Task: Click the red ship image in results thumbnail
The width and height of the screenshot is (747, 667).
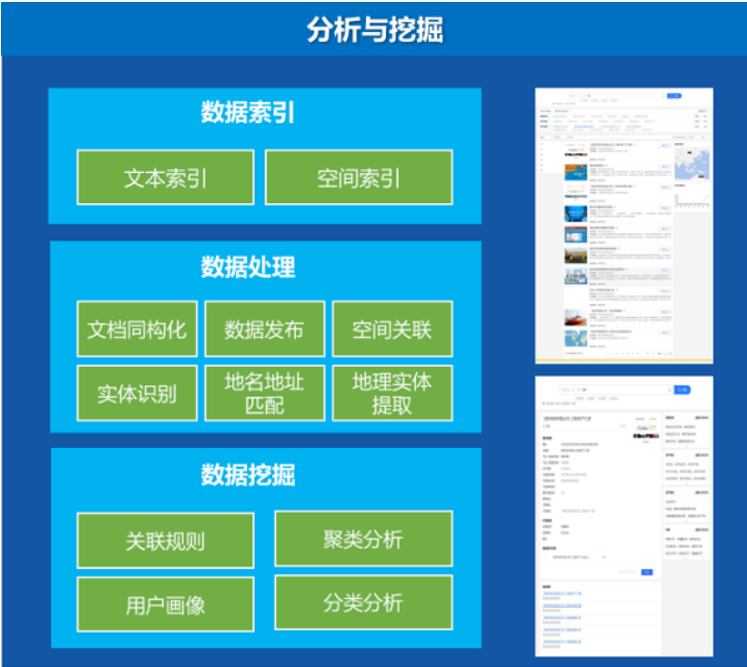Action: click(x=575, y=318)
